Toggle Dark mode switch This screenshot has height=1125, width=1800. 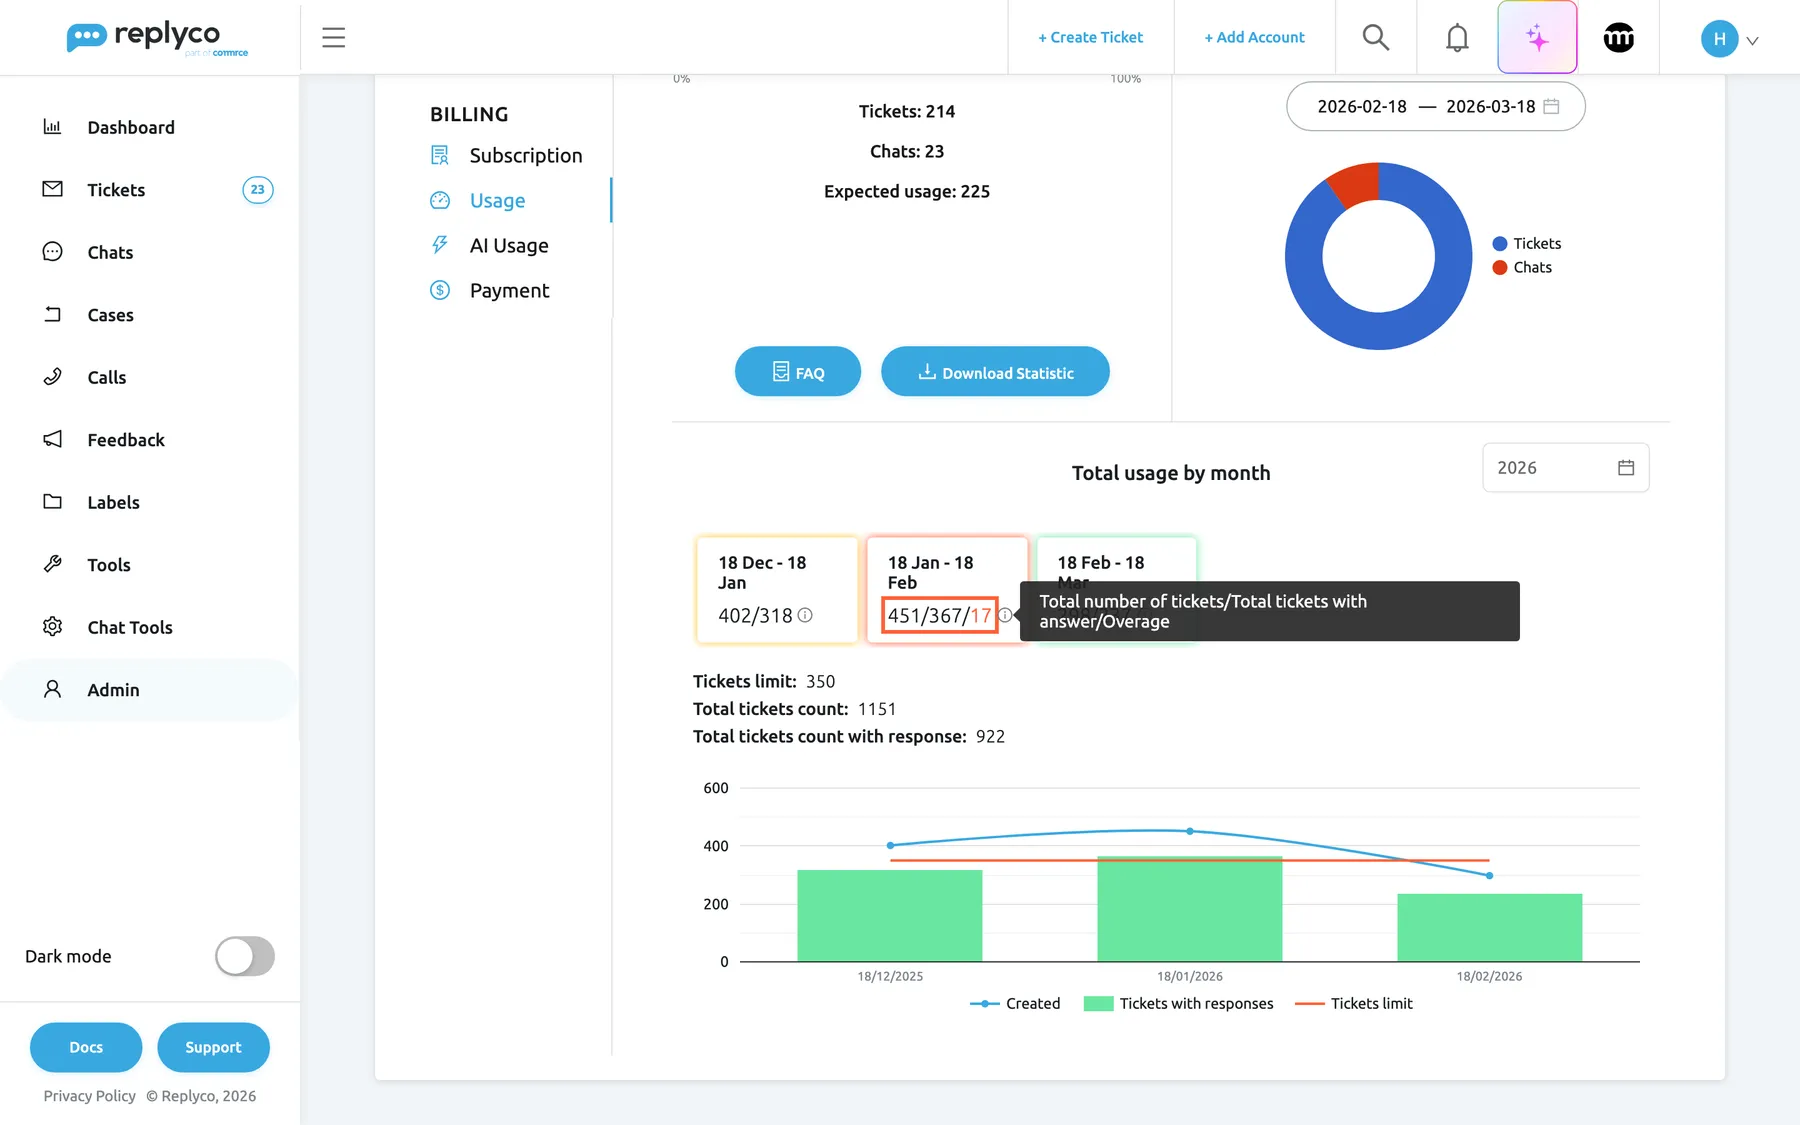[244, 956]
